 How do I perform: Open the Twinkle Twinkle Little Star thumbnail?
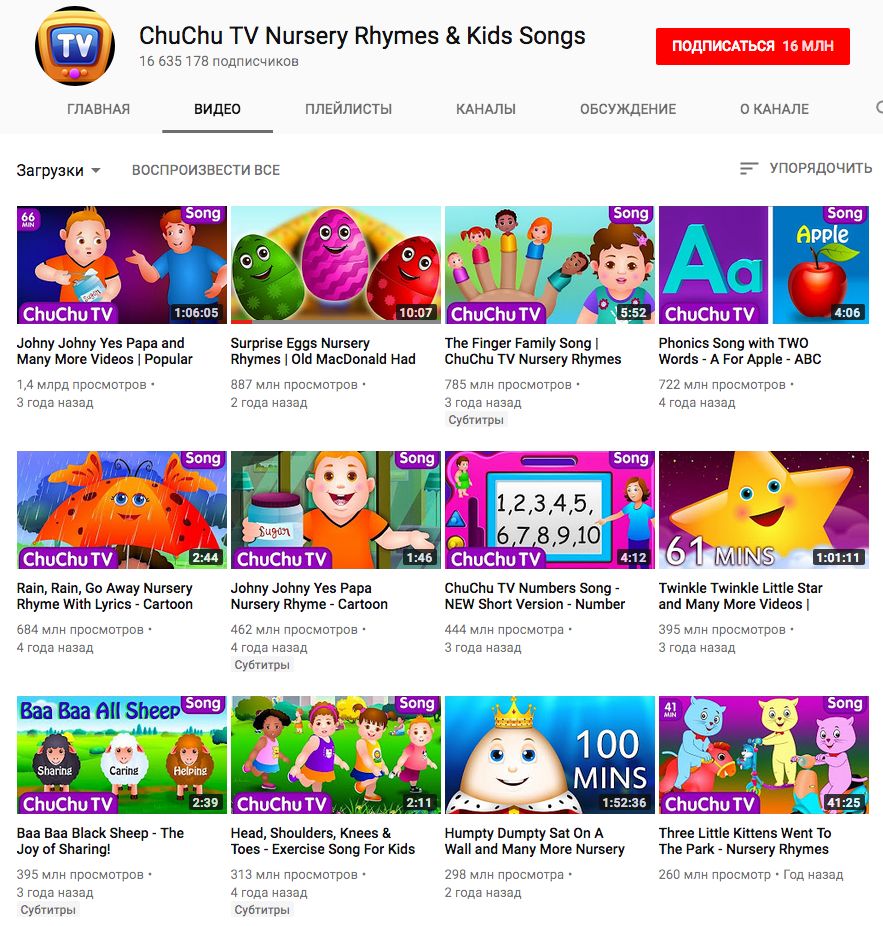764,510
